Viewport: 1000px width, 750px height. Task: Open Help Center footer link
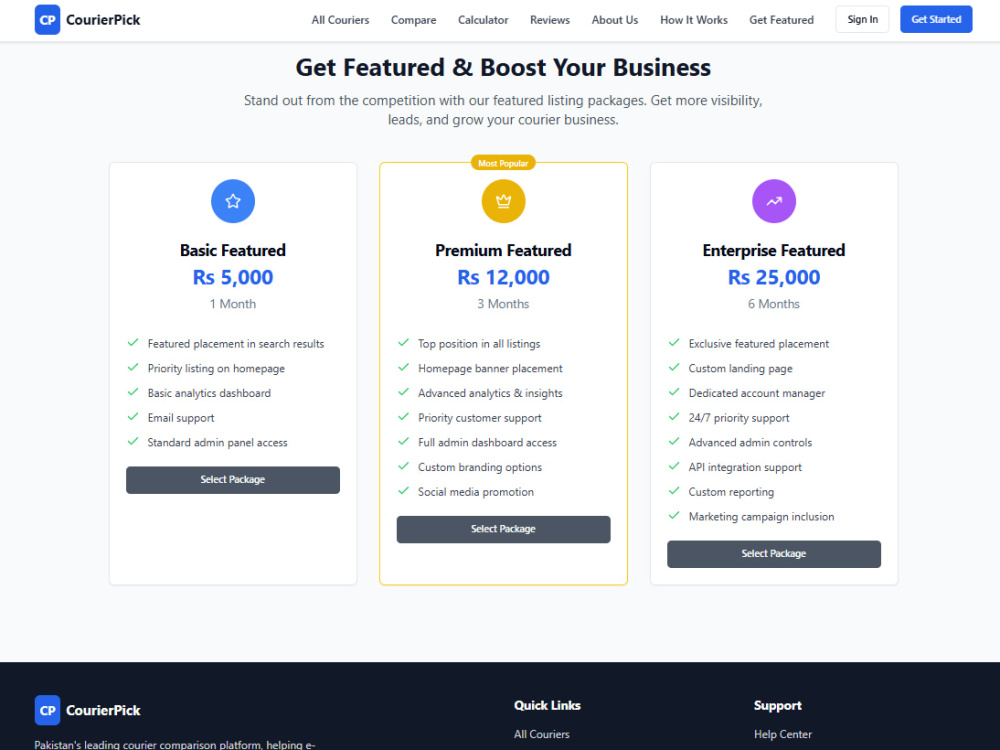tap(783, 734)
